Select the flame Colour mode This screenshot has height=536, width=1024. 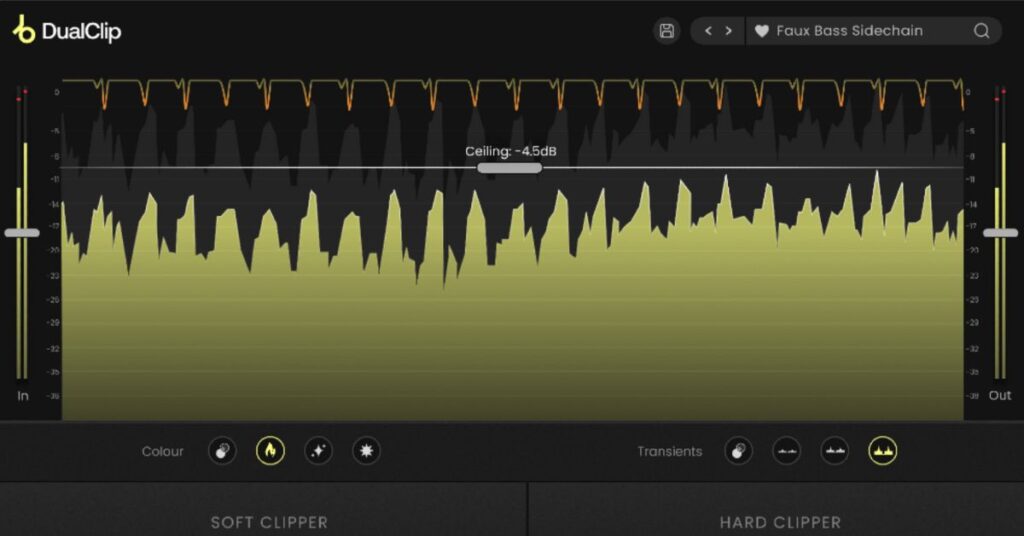click(x=270, y=450)
